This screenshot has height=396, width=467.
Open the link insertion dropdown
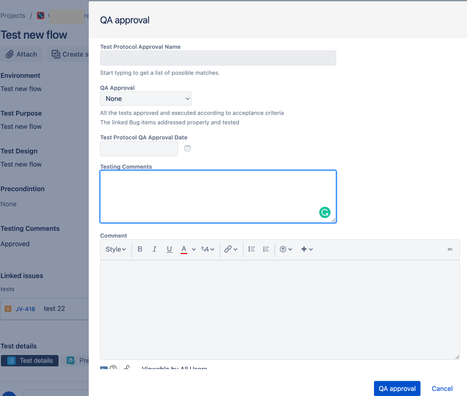pos(231,249)
